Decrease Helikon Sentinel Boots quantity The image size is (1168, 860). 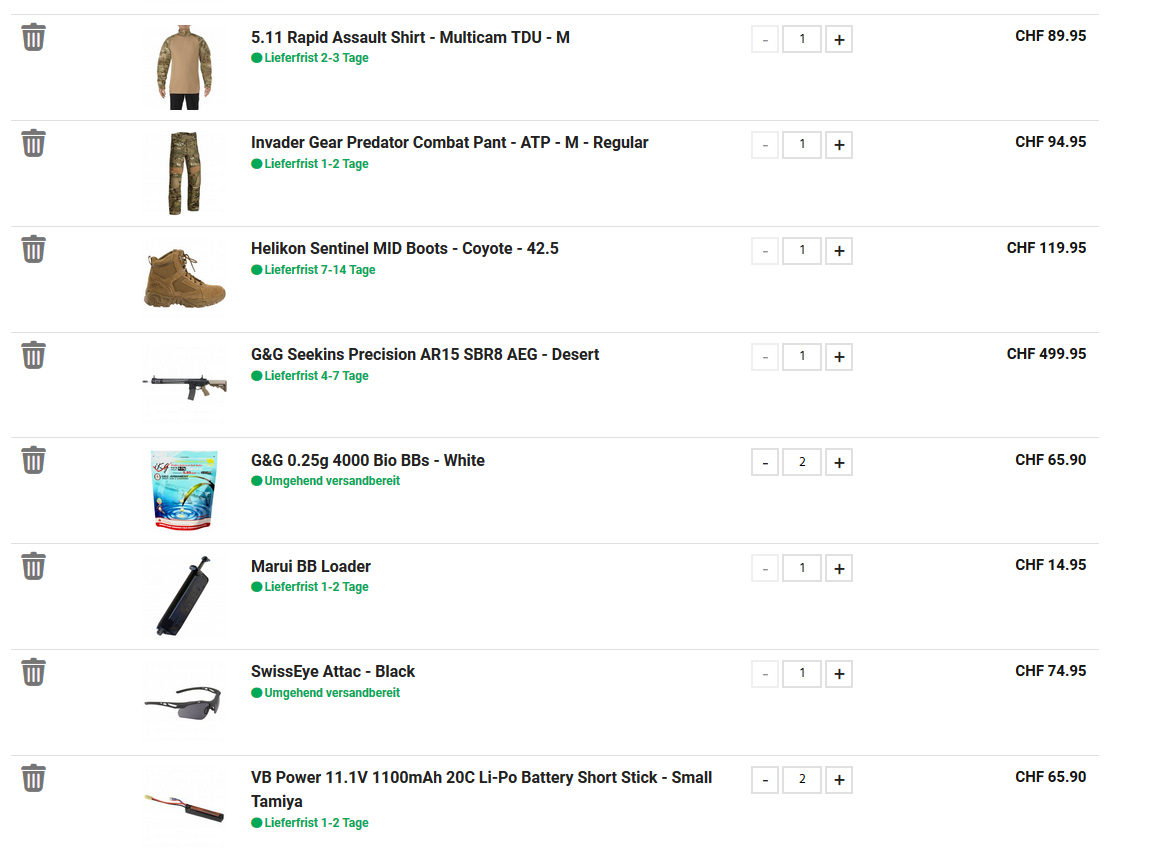pos(765,251)
